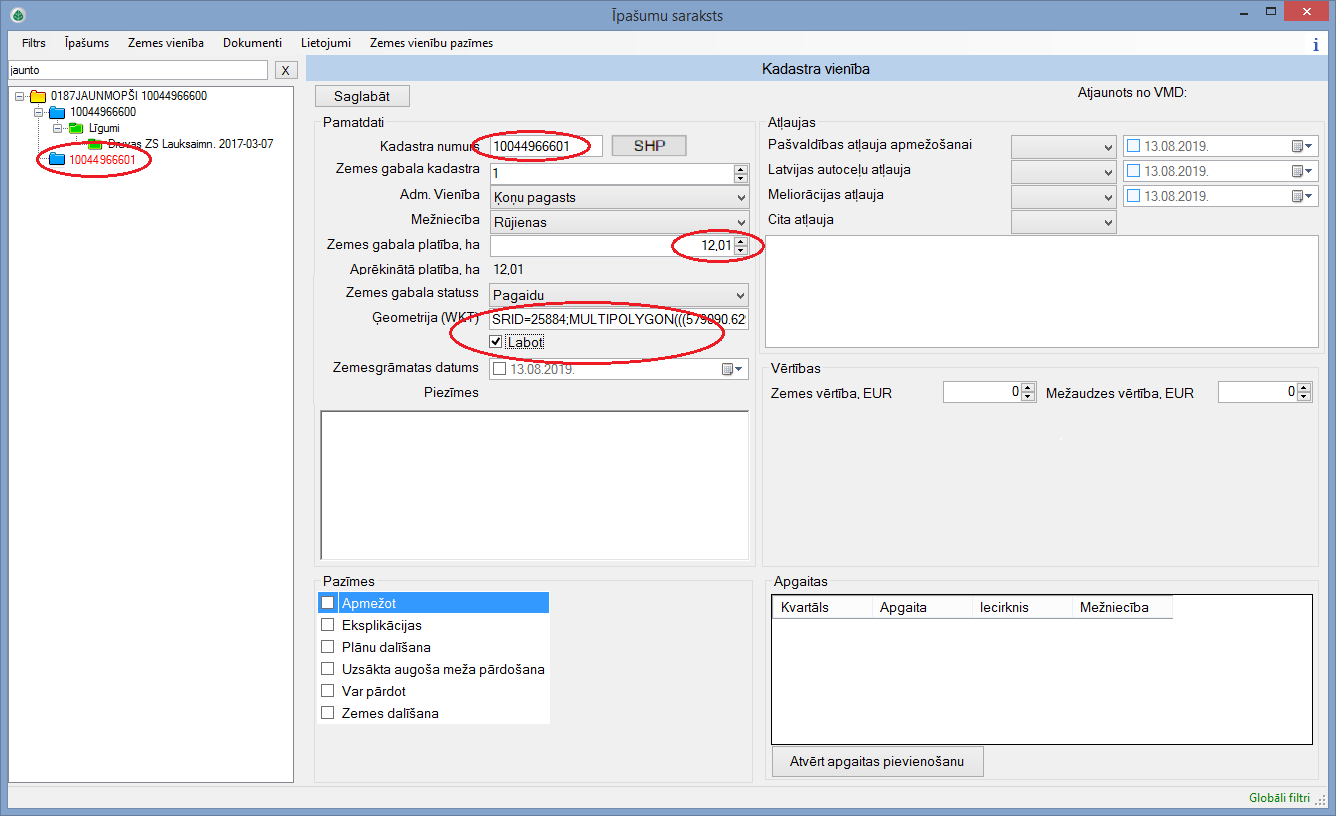Click the Saglabāt button
The height and width of the screenshot is (816, 1336).
[362, 96]
